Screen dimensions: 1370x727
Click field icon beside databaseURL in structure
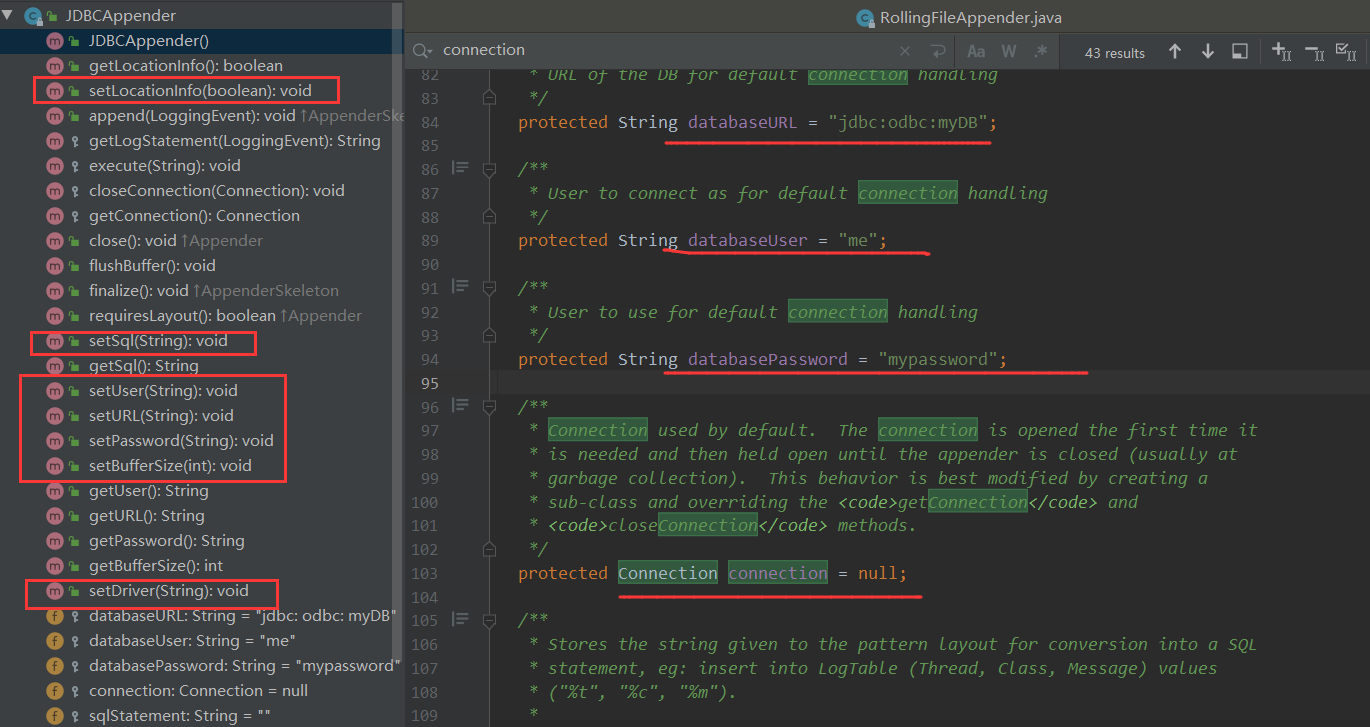(54, 616)
